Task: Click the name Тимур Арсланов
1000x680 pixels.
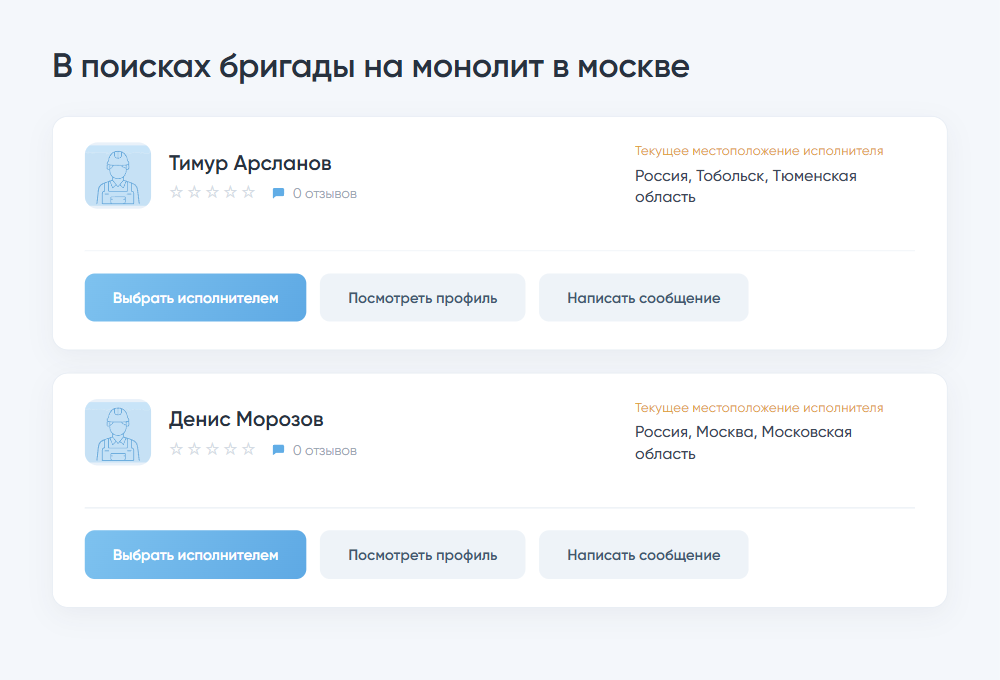Action: pyautogui.click(x=250, y=163)
